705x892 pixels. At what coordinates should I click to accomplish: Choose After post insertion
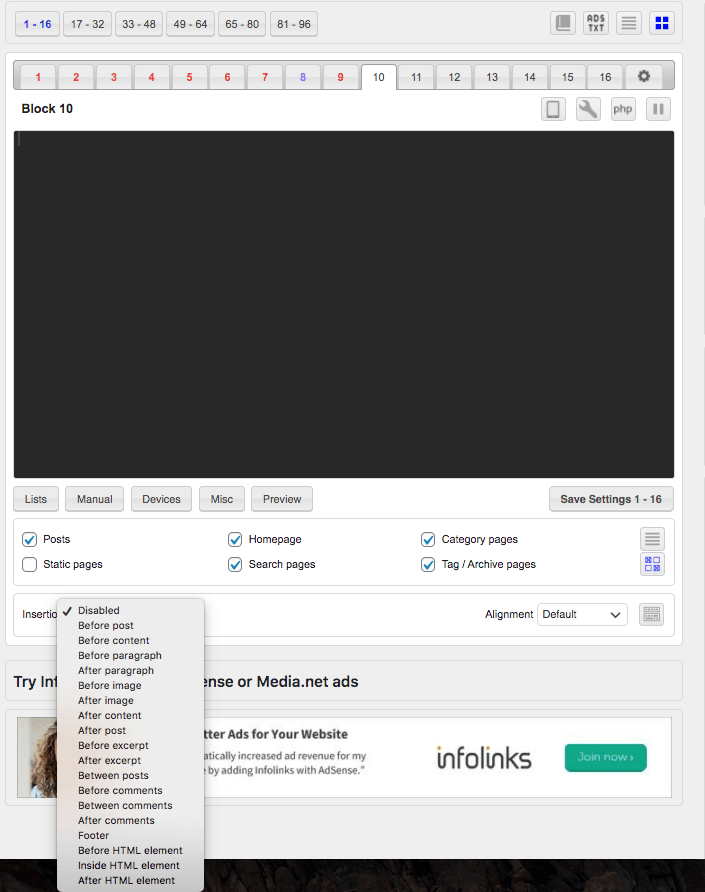[130, 730]
